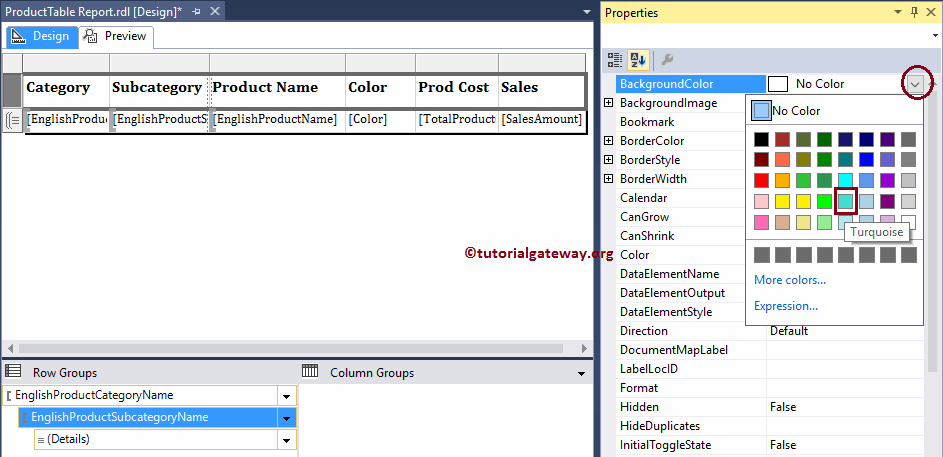Open document tab overflow list arrow

click(x=587, y=12)
